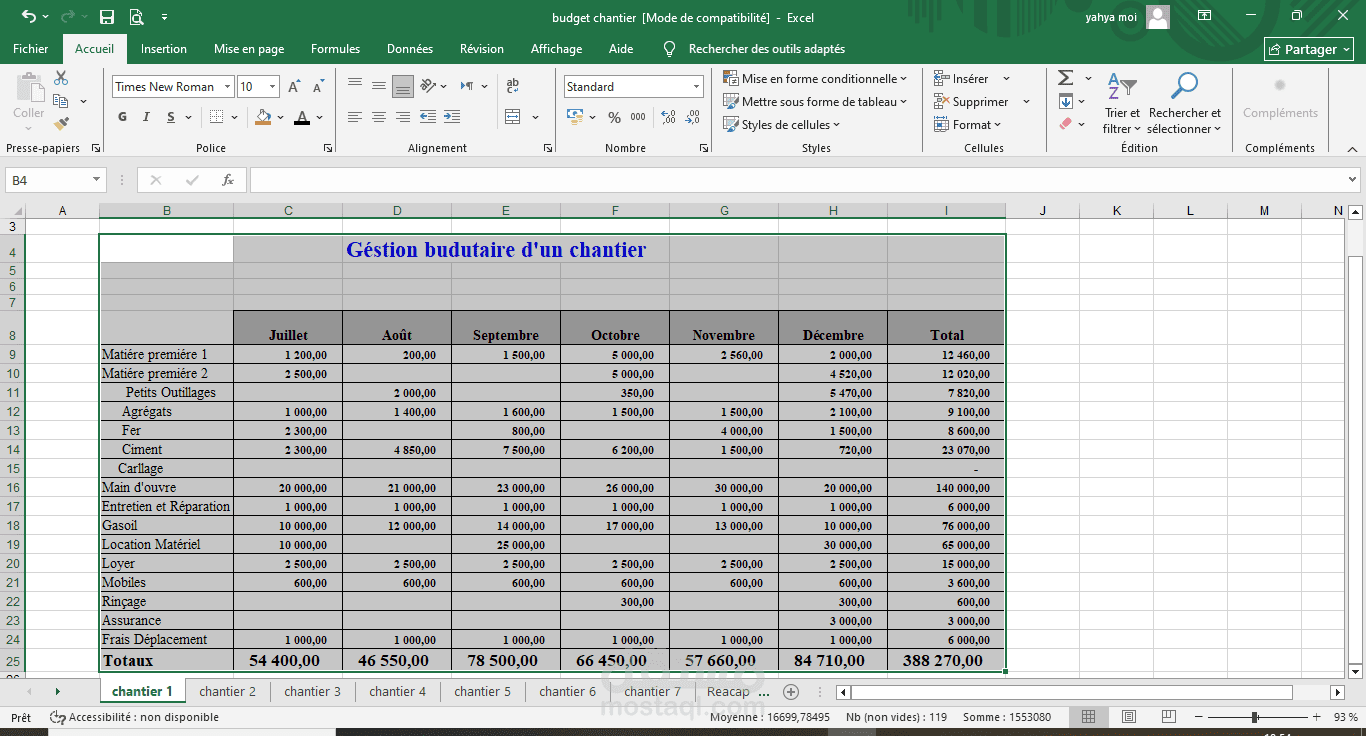
Task: Switch to the Révision tab
Action: (x=482, y=48)
